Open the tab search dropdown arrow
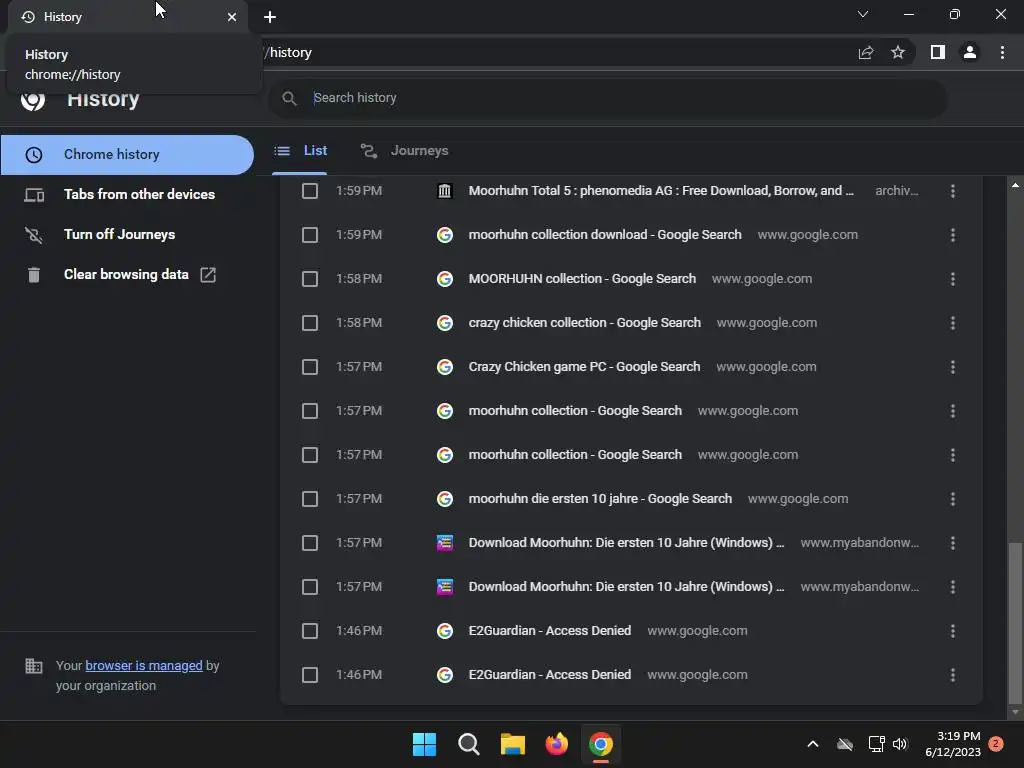This screenshot has height=768, width=1024. point(863,14)
